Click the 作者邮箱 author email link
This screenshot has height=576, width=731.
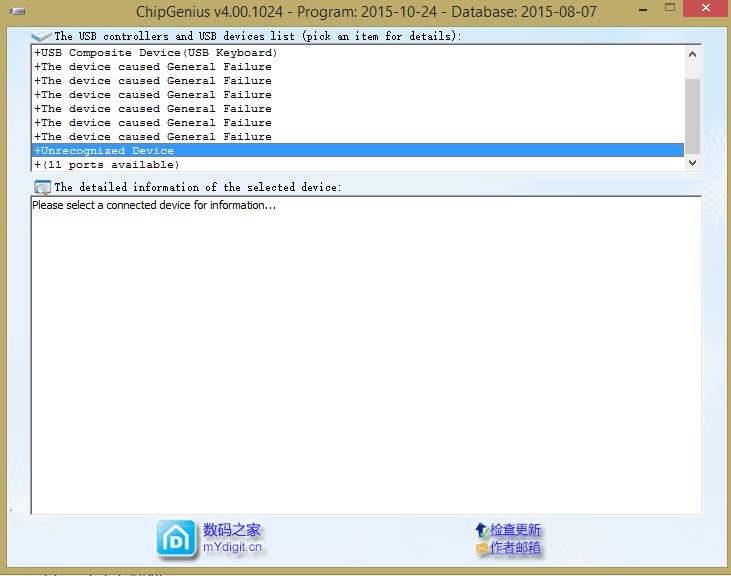coord(515,548)
